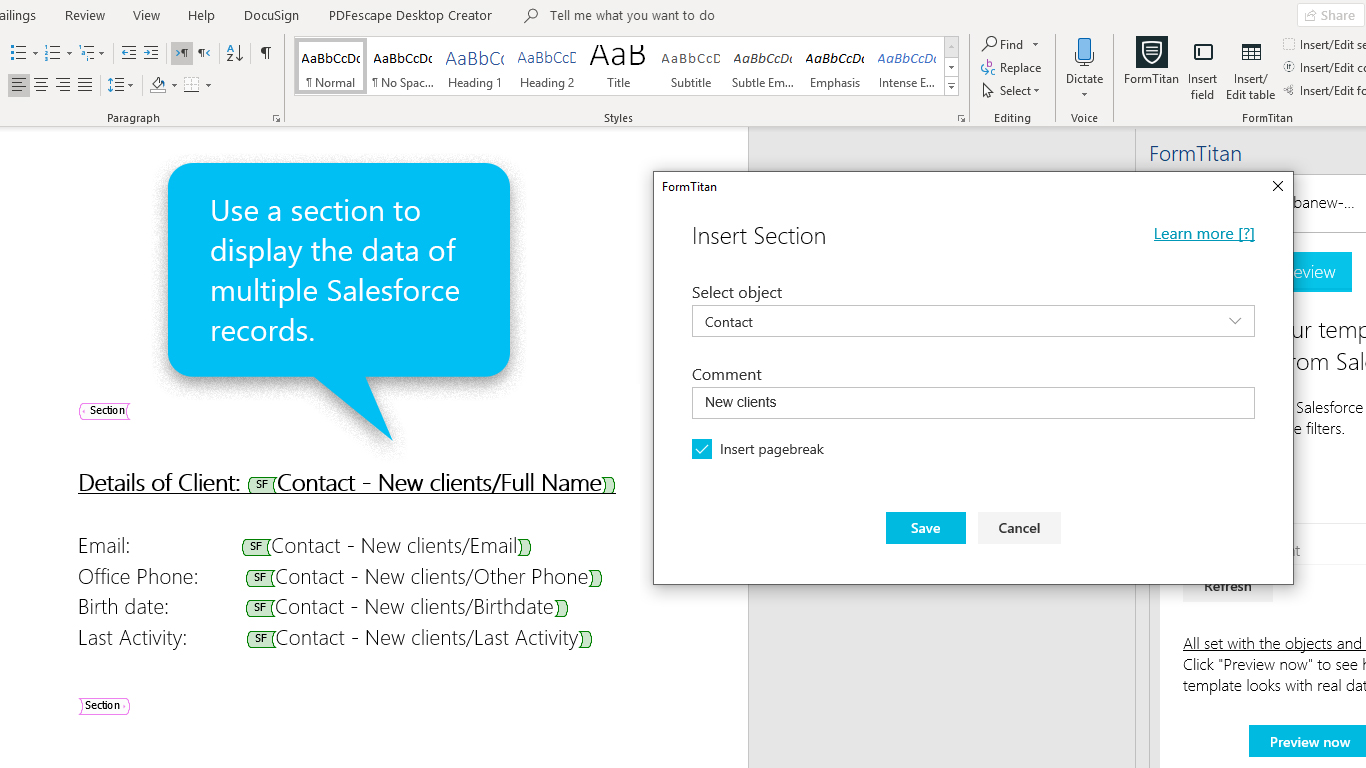Image resolution: width=1366 pixels, height=768 pixels.
Task: Uncheck the Insert pagebreak checkbox
Action: 702,449
